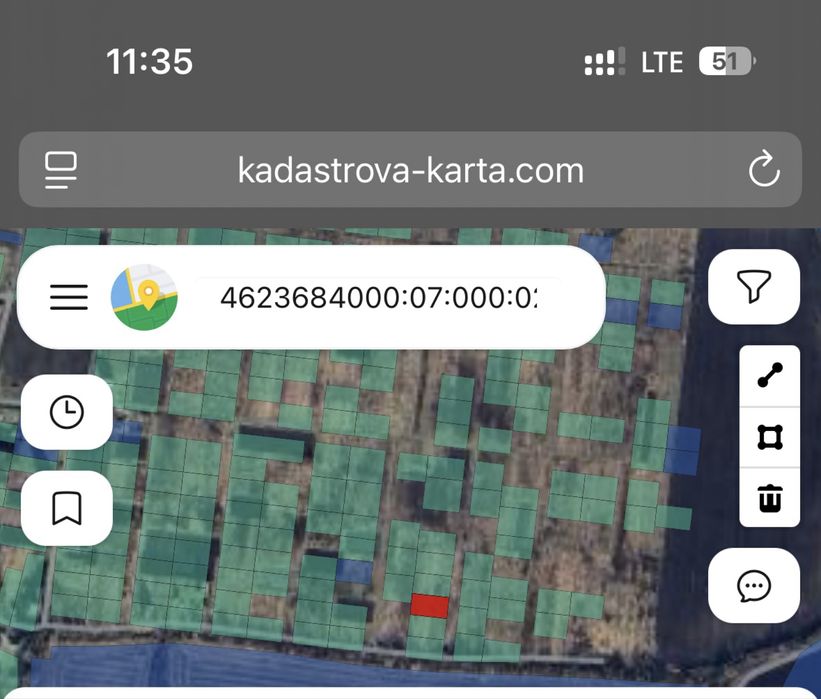This screenshot has height=699, width=821.
Task: Open the chat message bubble button
Action: (x=753, y=585)
